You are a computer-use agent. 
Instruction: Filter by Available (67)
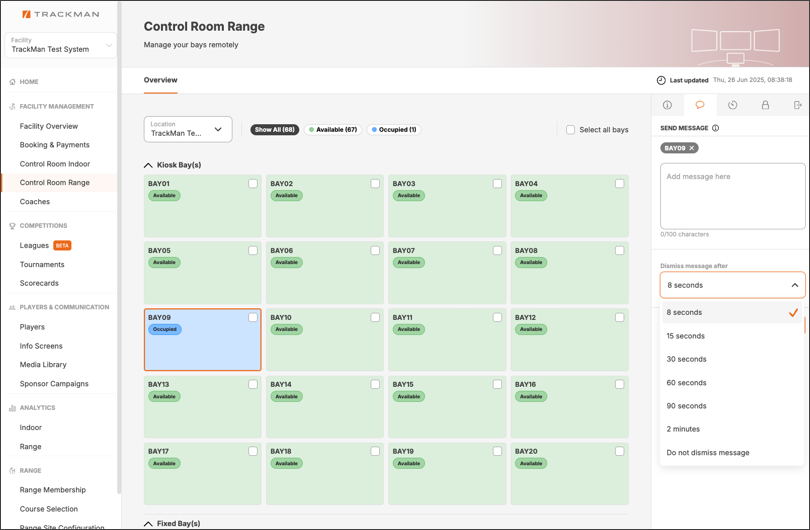333,130
